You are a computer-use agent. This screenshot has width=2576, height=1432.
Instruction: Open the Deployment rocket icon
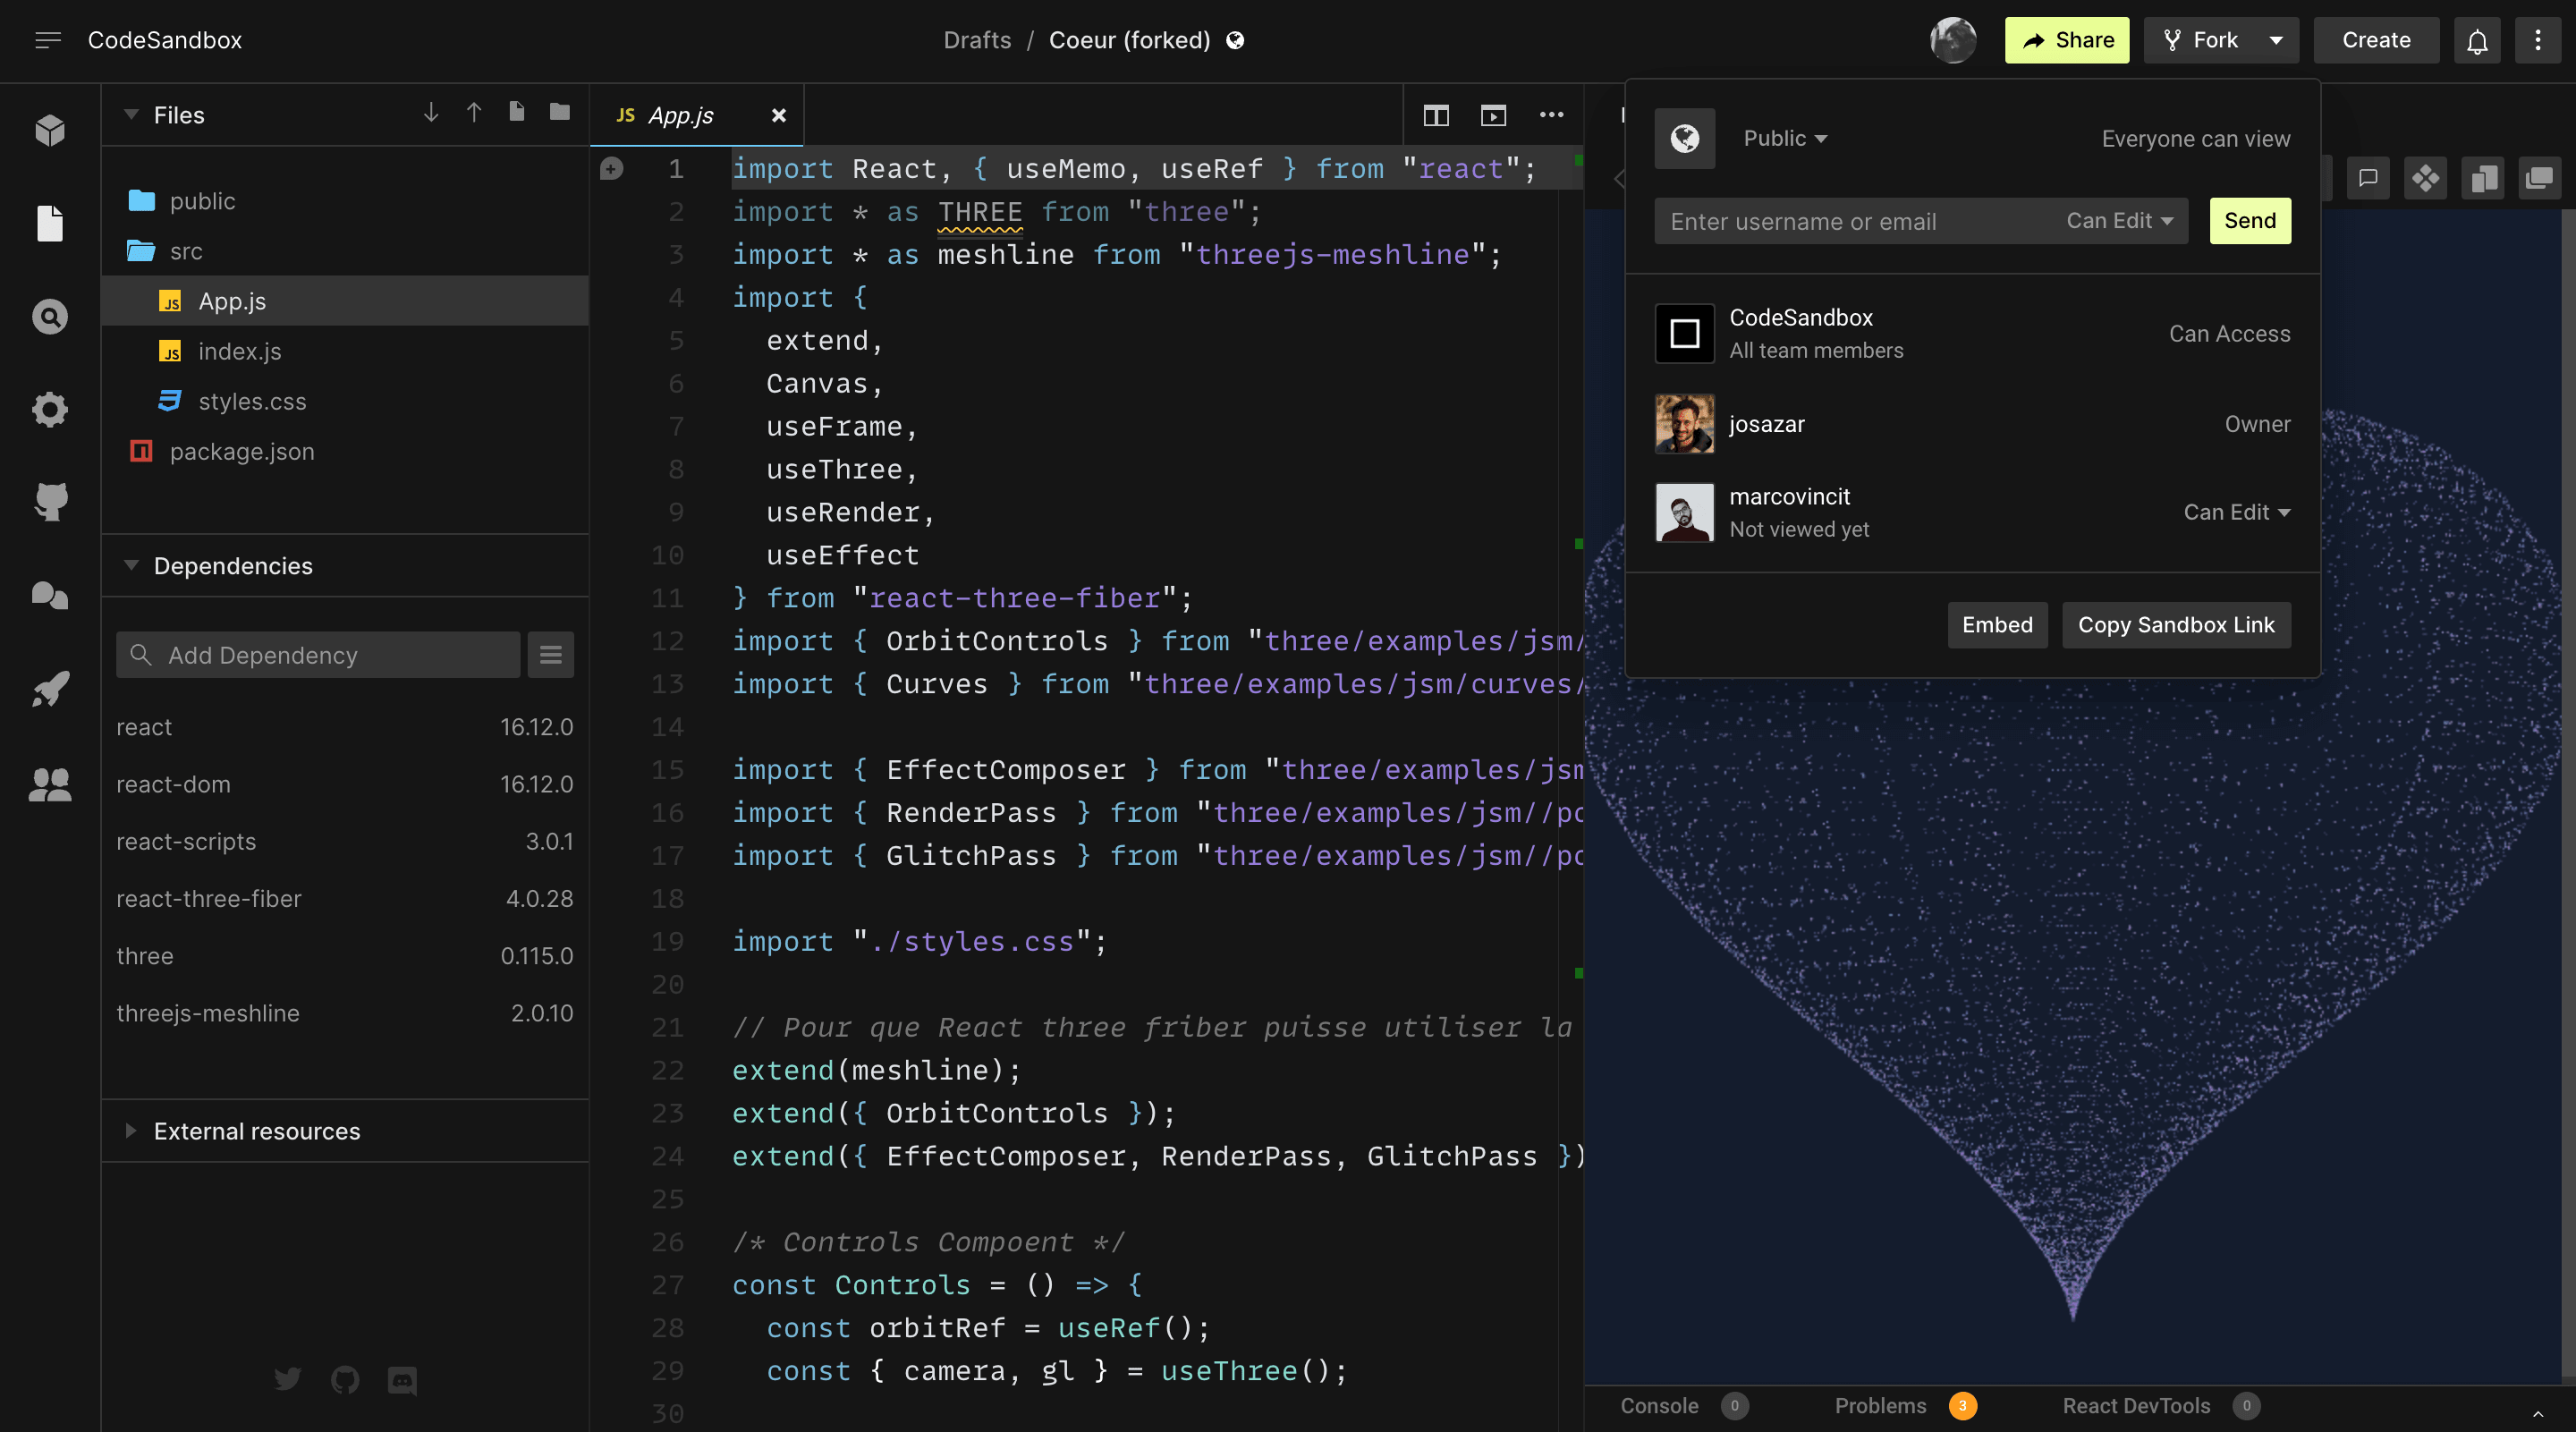pyautogui.click(x=49, y=689)
